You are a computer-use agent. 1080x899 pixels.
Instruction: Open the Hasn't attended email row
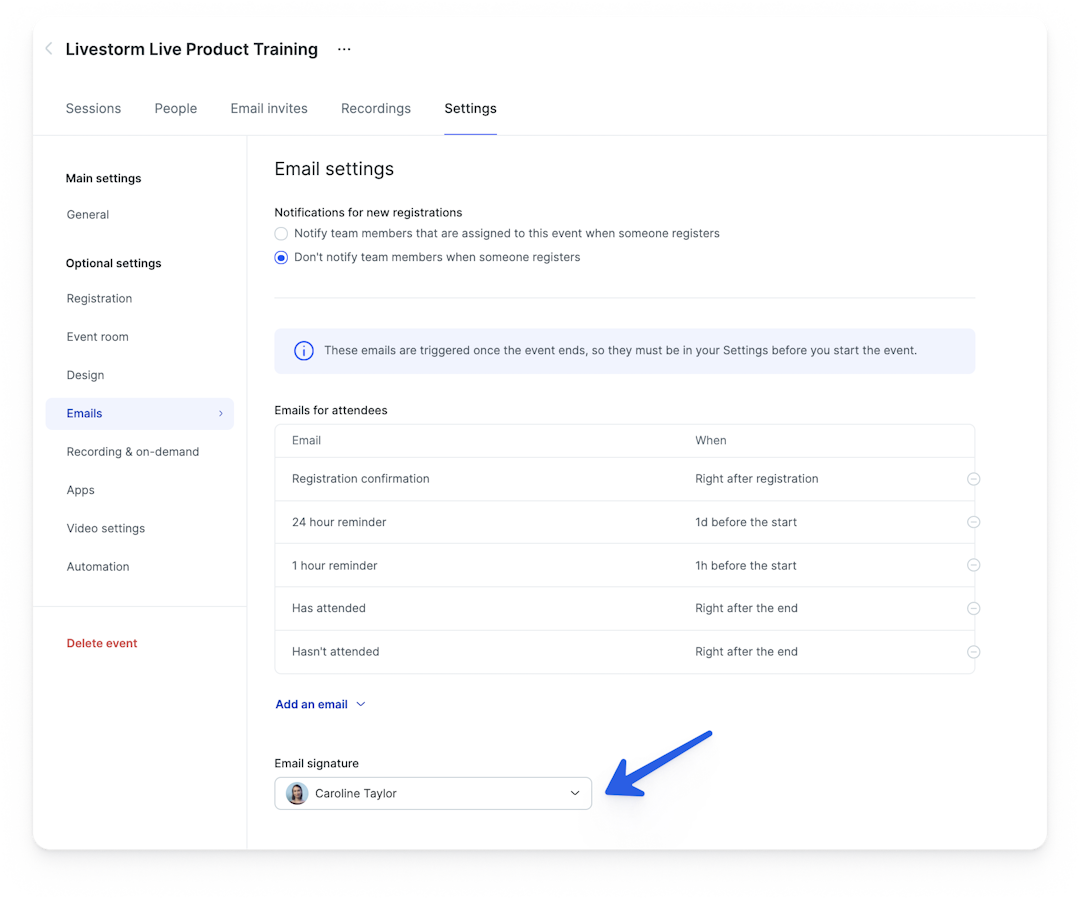625,652
